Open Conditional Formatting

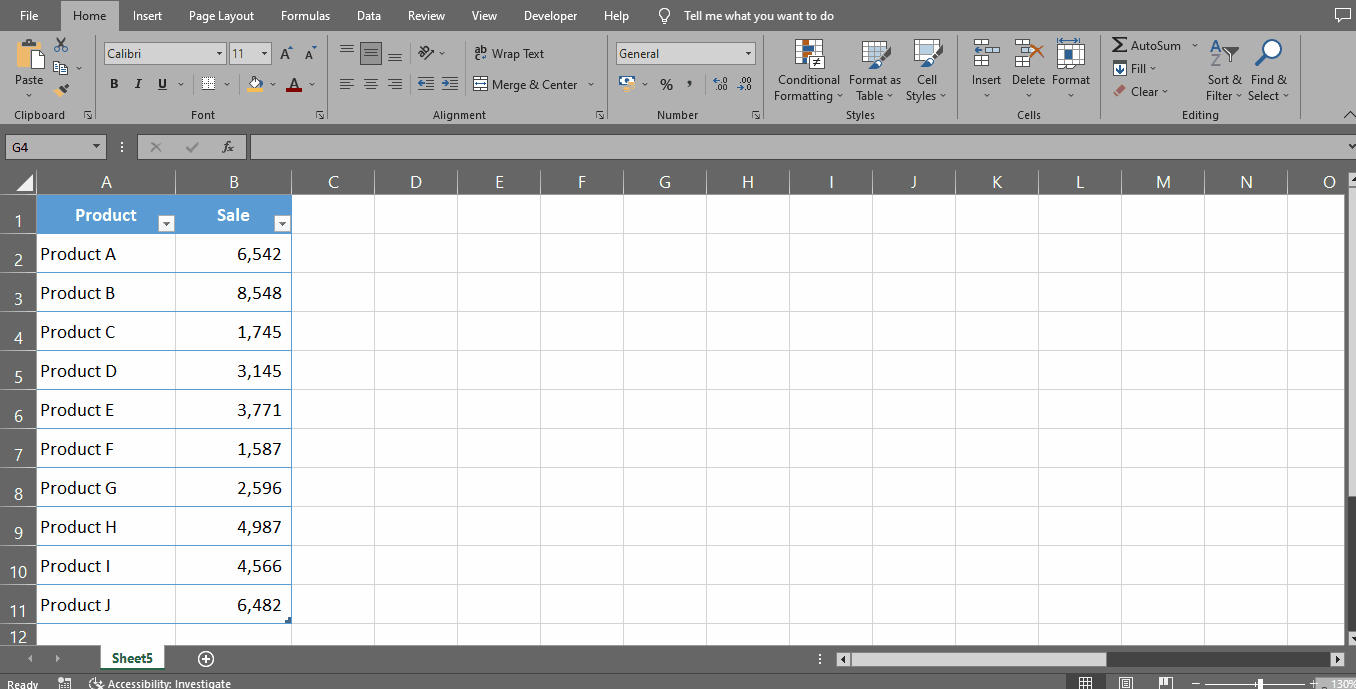[808, 70]
